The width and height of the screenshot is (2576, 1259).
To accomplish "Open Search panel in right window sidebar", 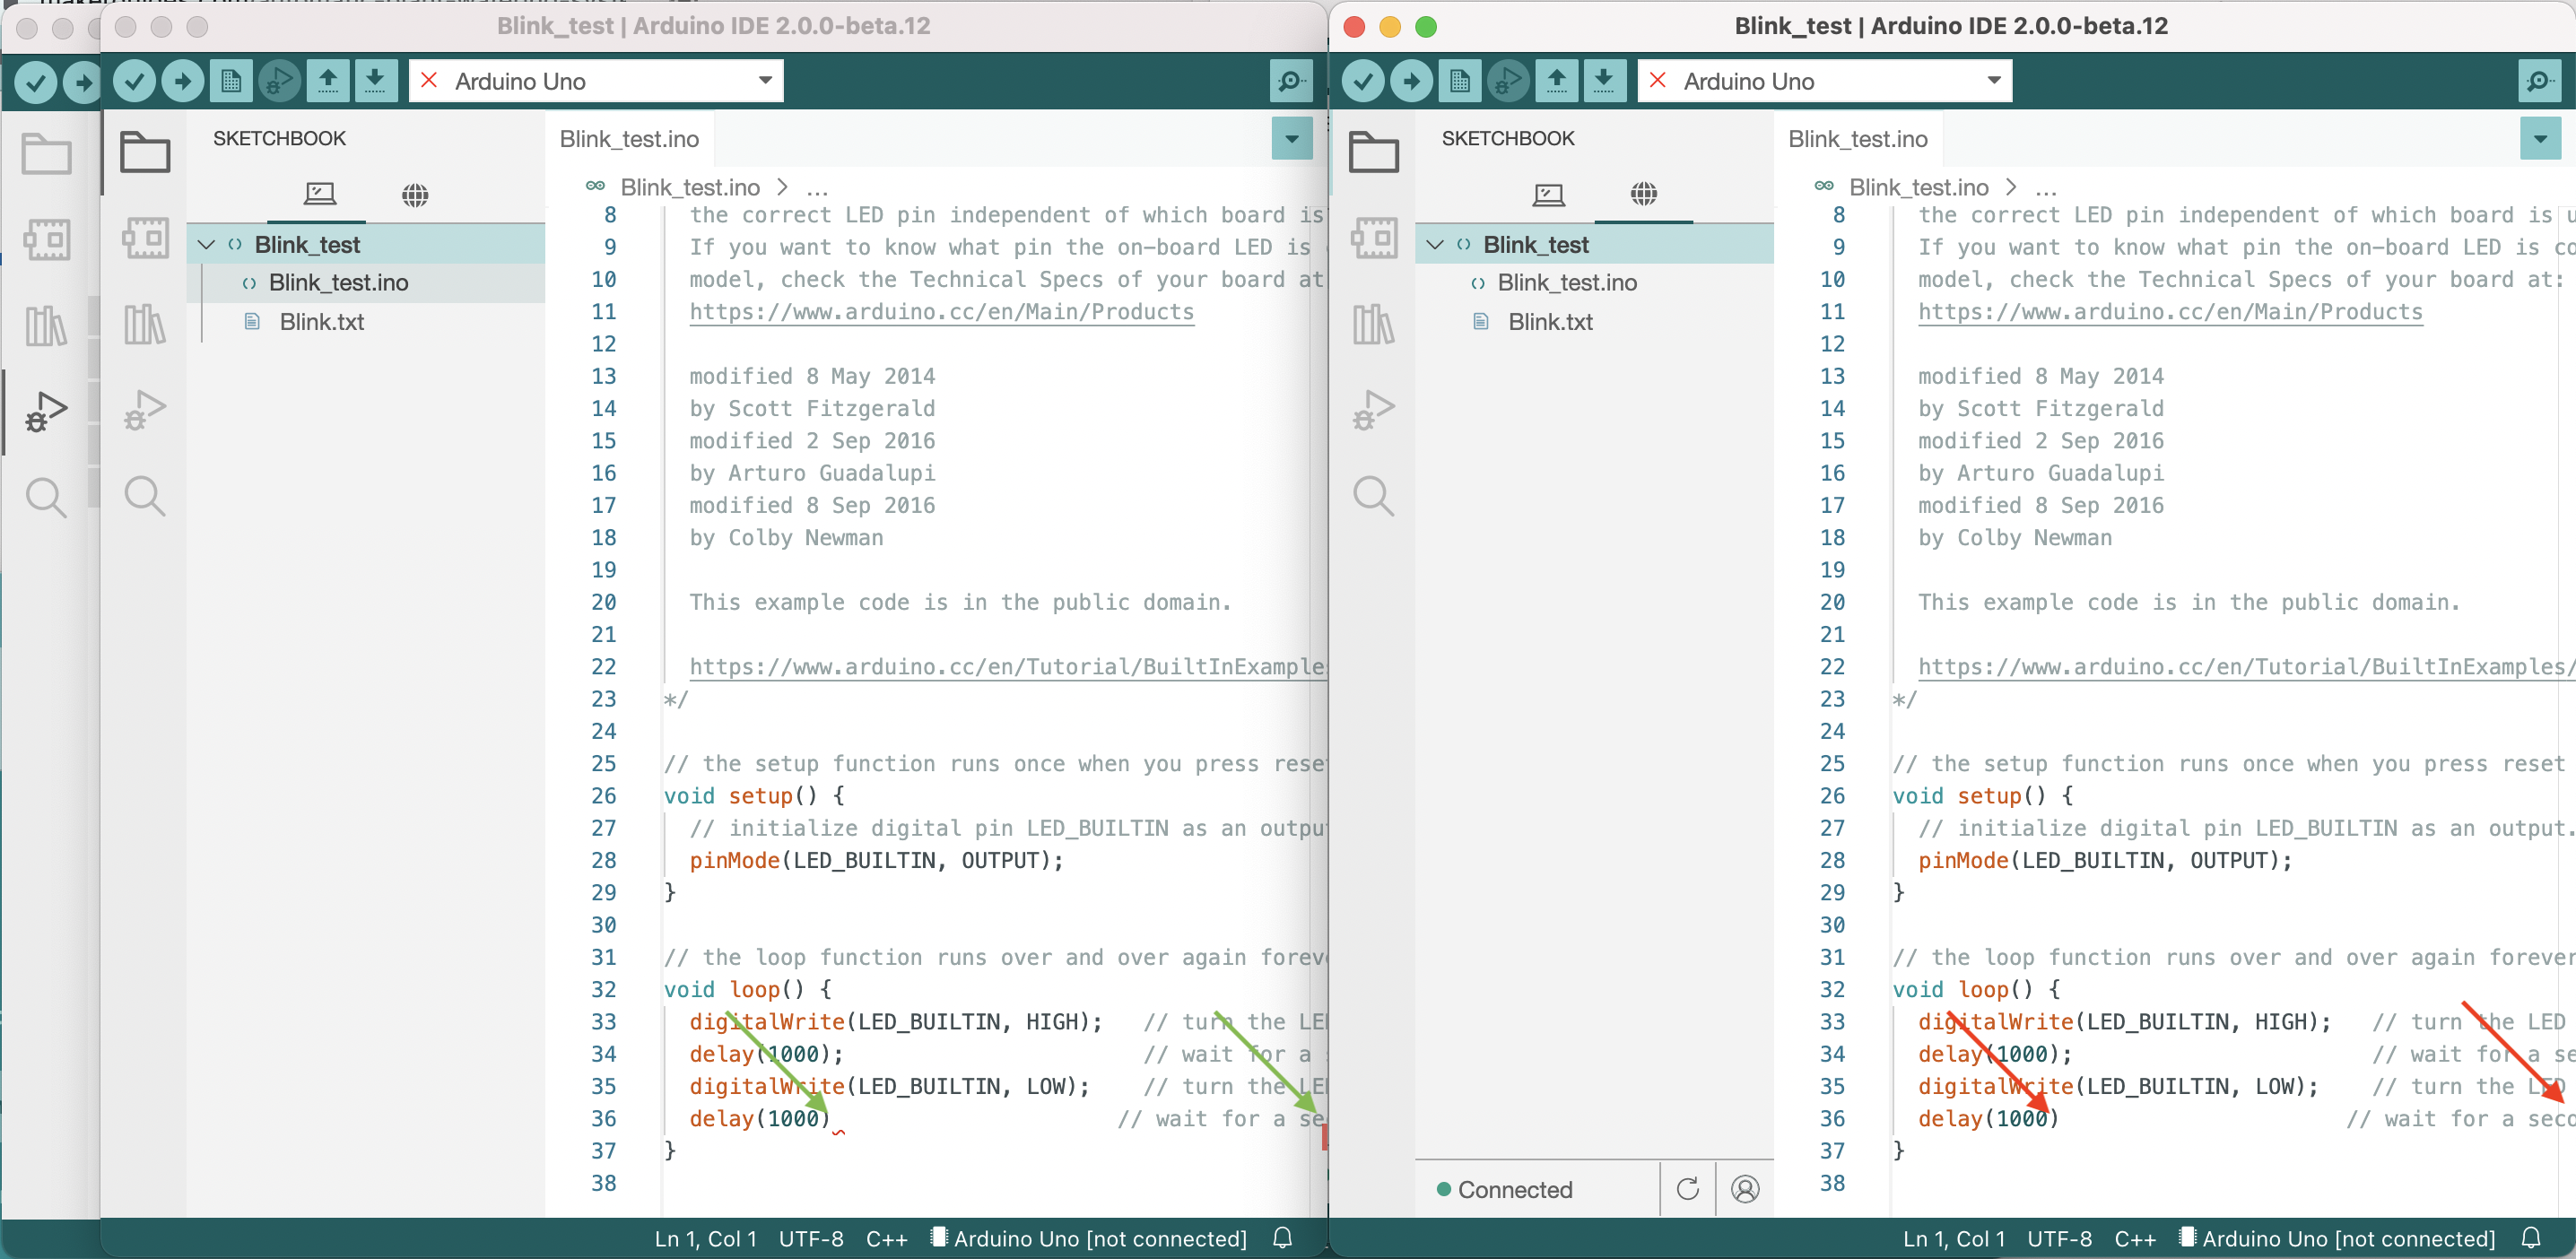I will [x=1373, y=496].
